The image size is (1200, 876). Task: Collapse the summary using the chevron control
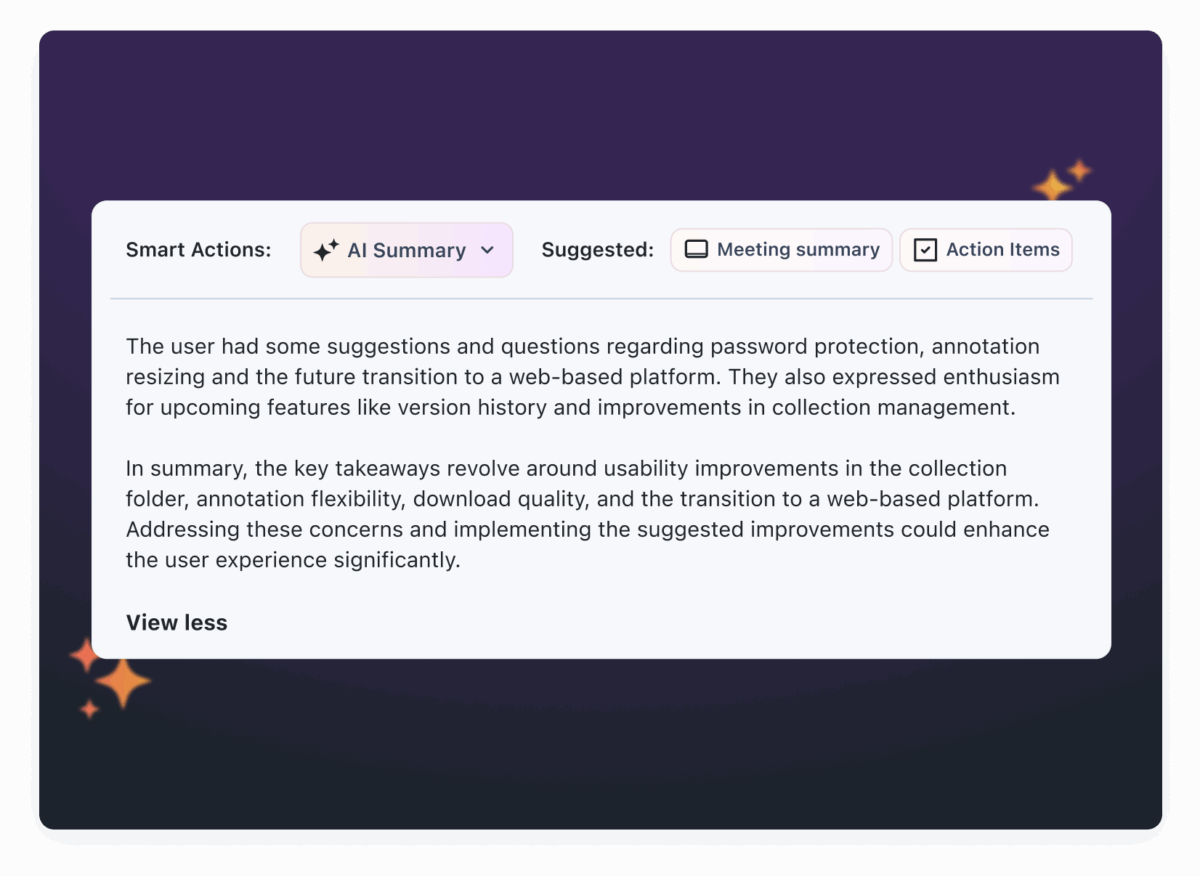pyautogui.click(x=487, y=251)
